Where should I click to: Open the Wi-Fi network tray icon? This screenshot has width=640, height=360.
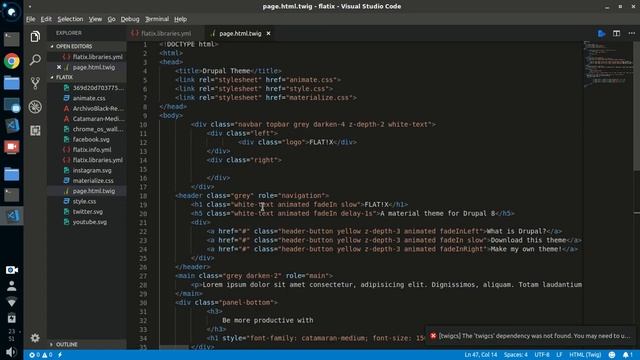point(11,302)
